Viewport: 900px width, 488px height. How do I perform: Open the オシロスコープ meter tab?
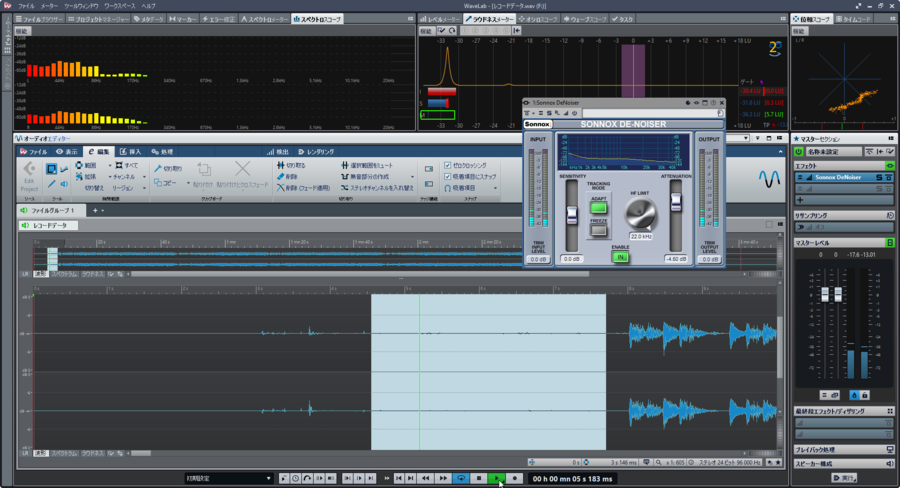pyautogui.click(x=538, y=19)
